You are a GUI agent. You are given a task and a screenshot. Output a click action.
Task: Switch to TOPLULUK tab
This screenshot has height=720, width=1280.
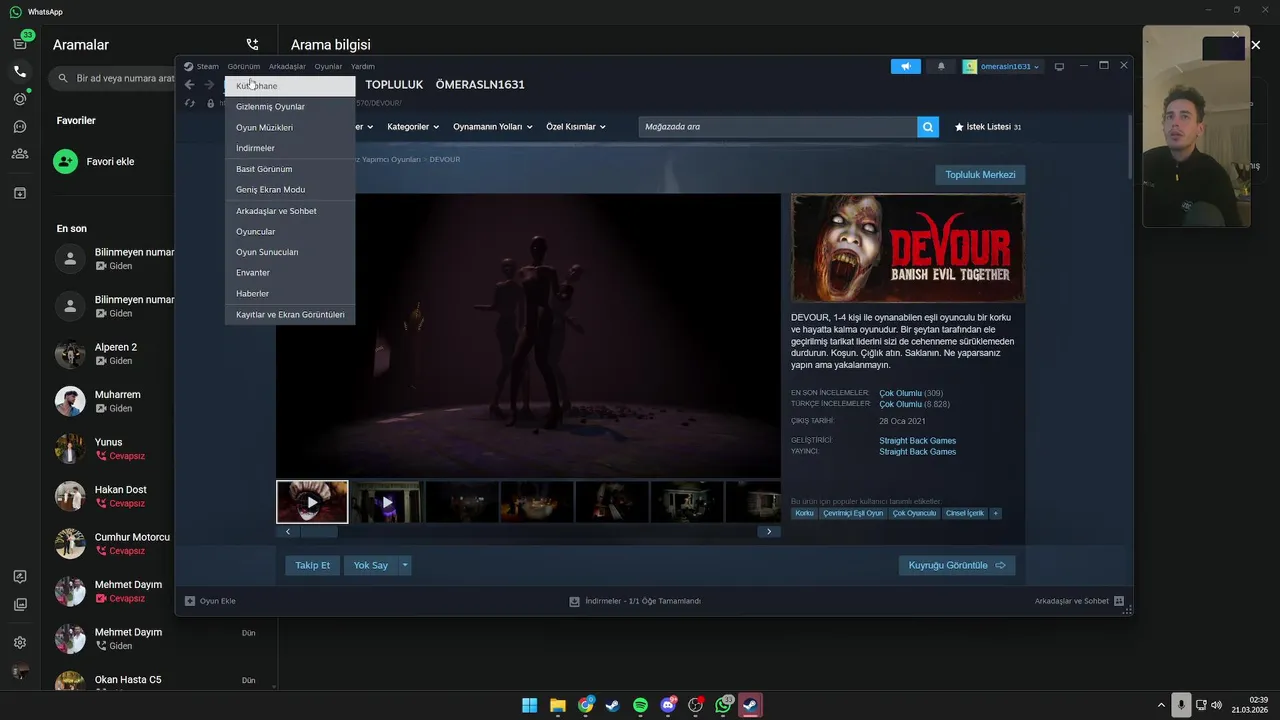(x=394, y=85)
